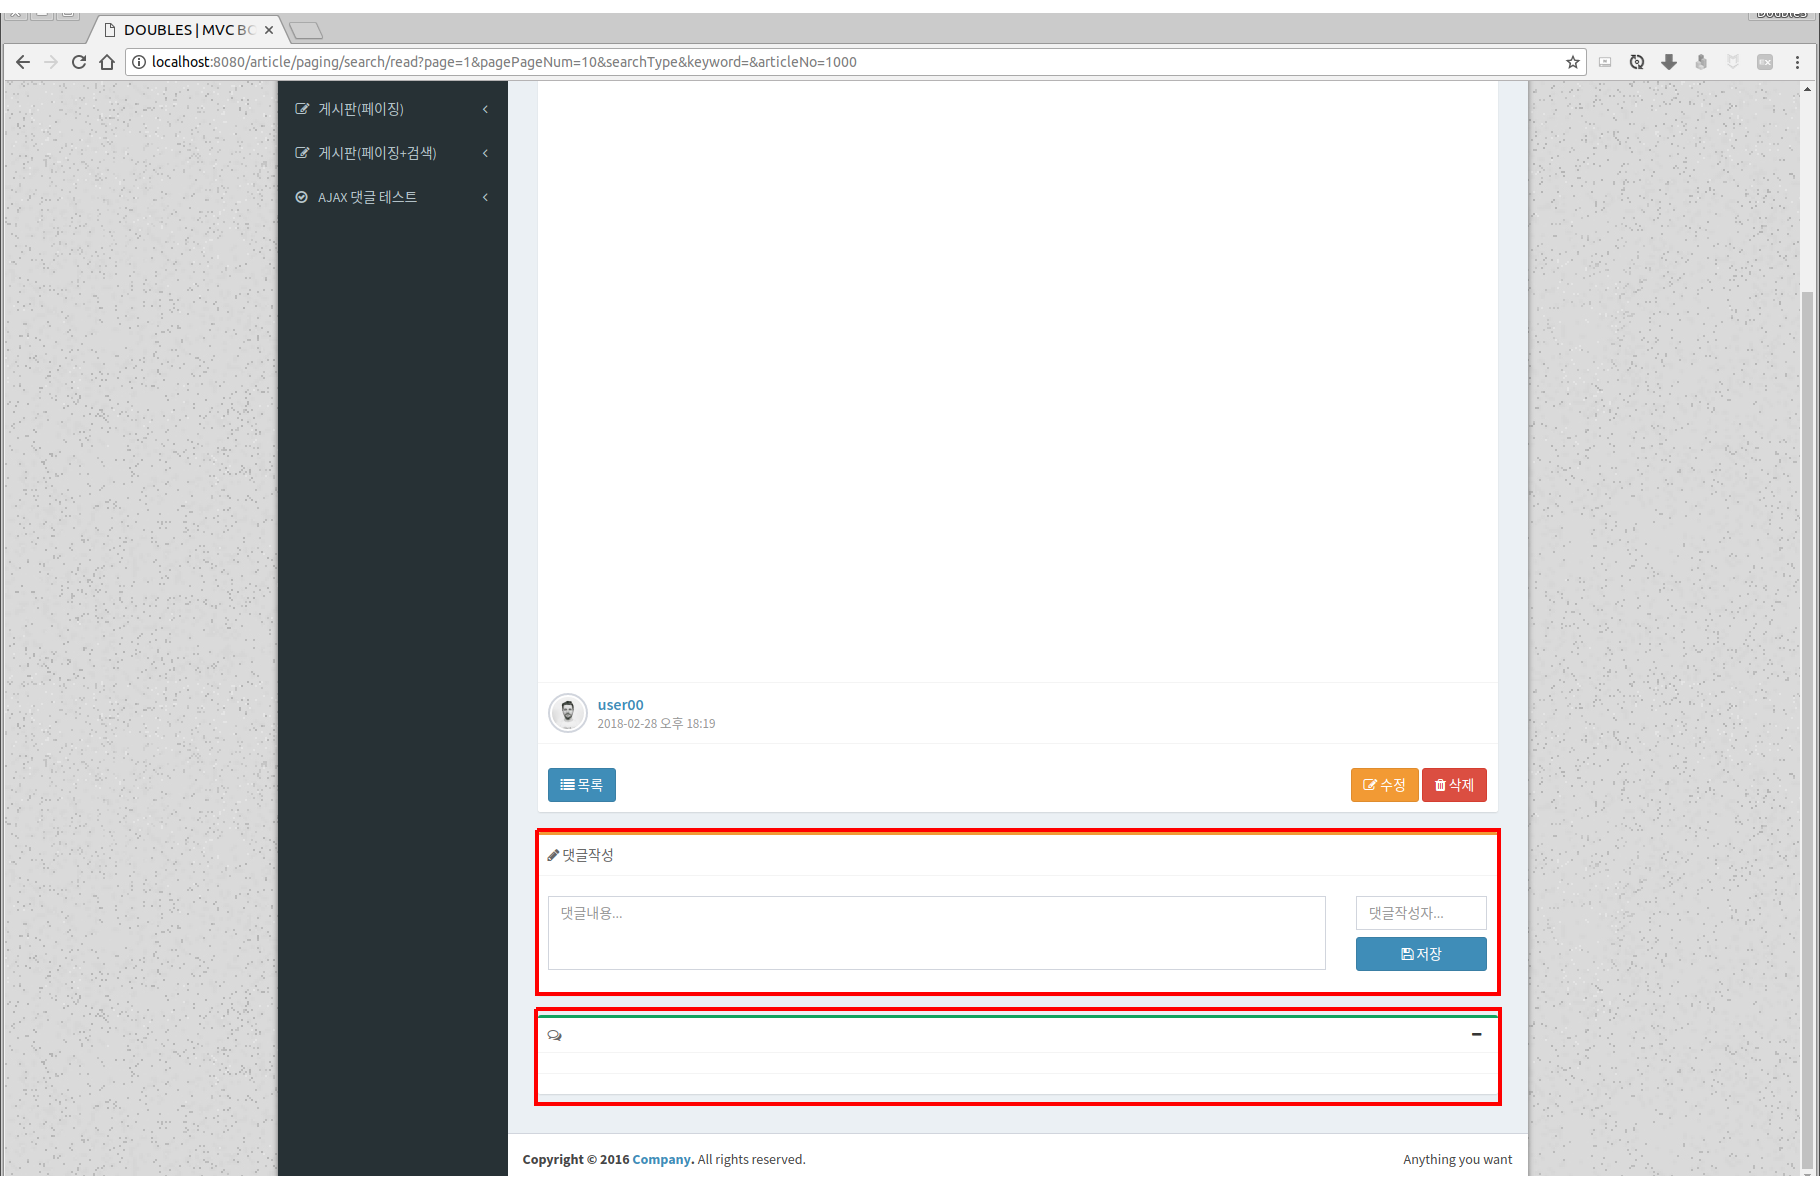View site information icon in address bar

coord(139,62)
